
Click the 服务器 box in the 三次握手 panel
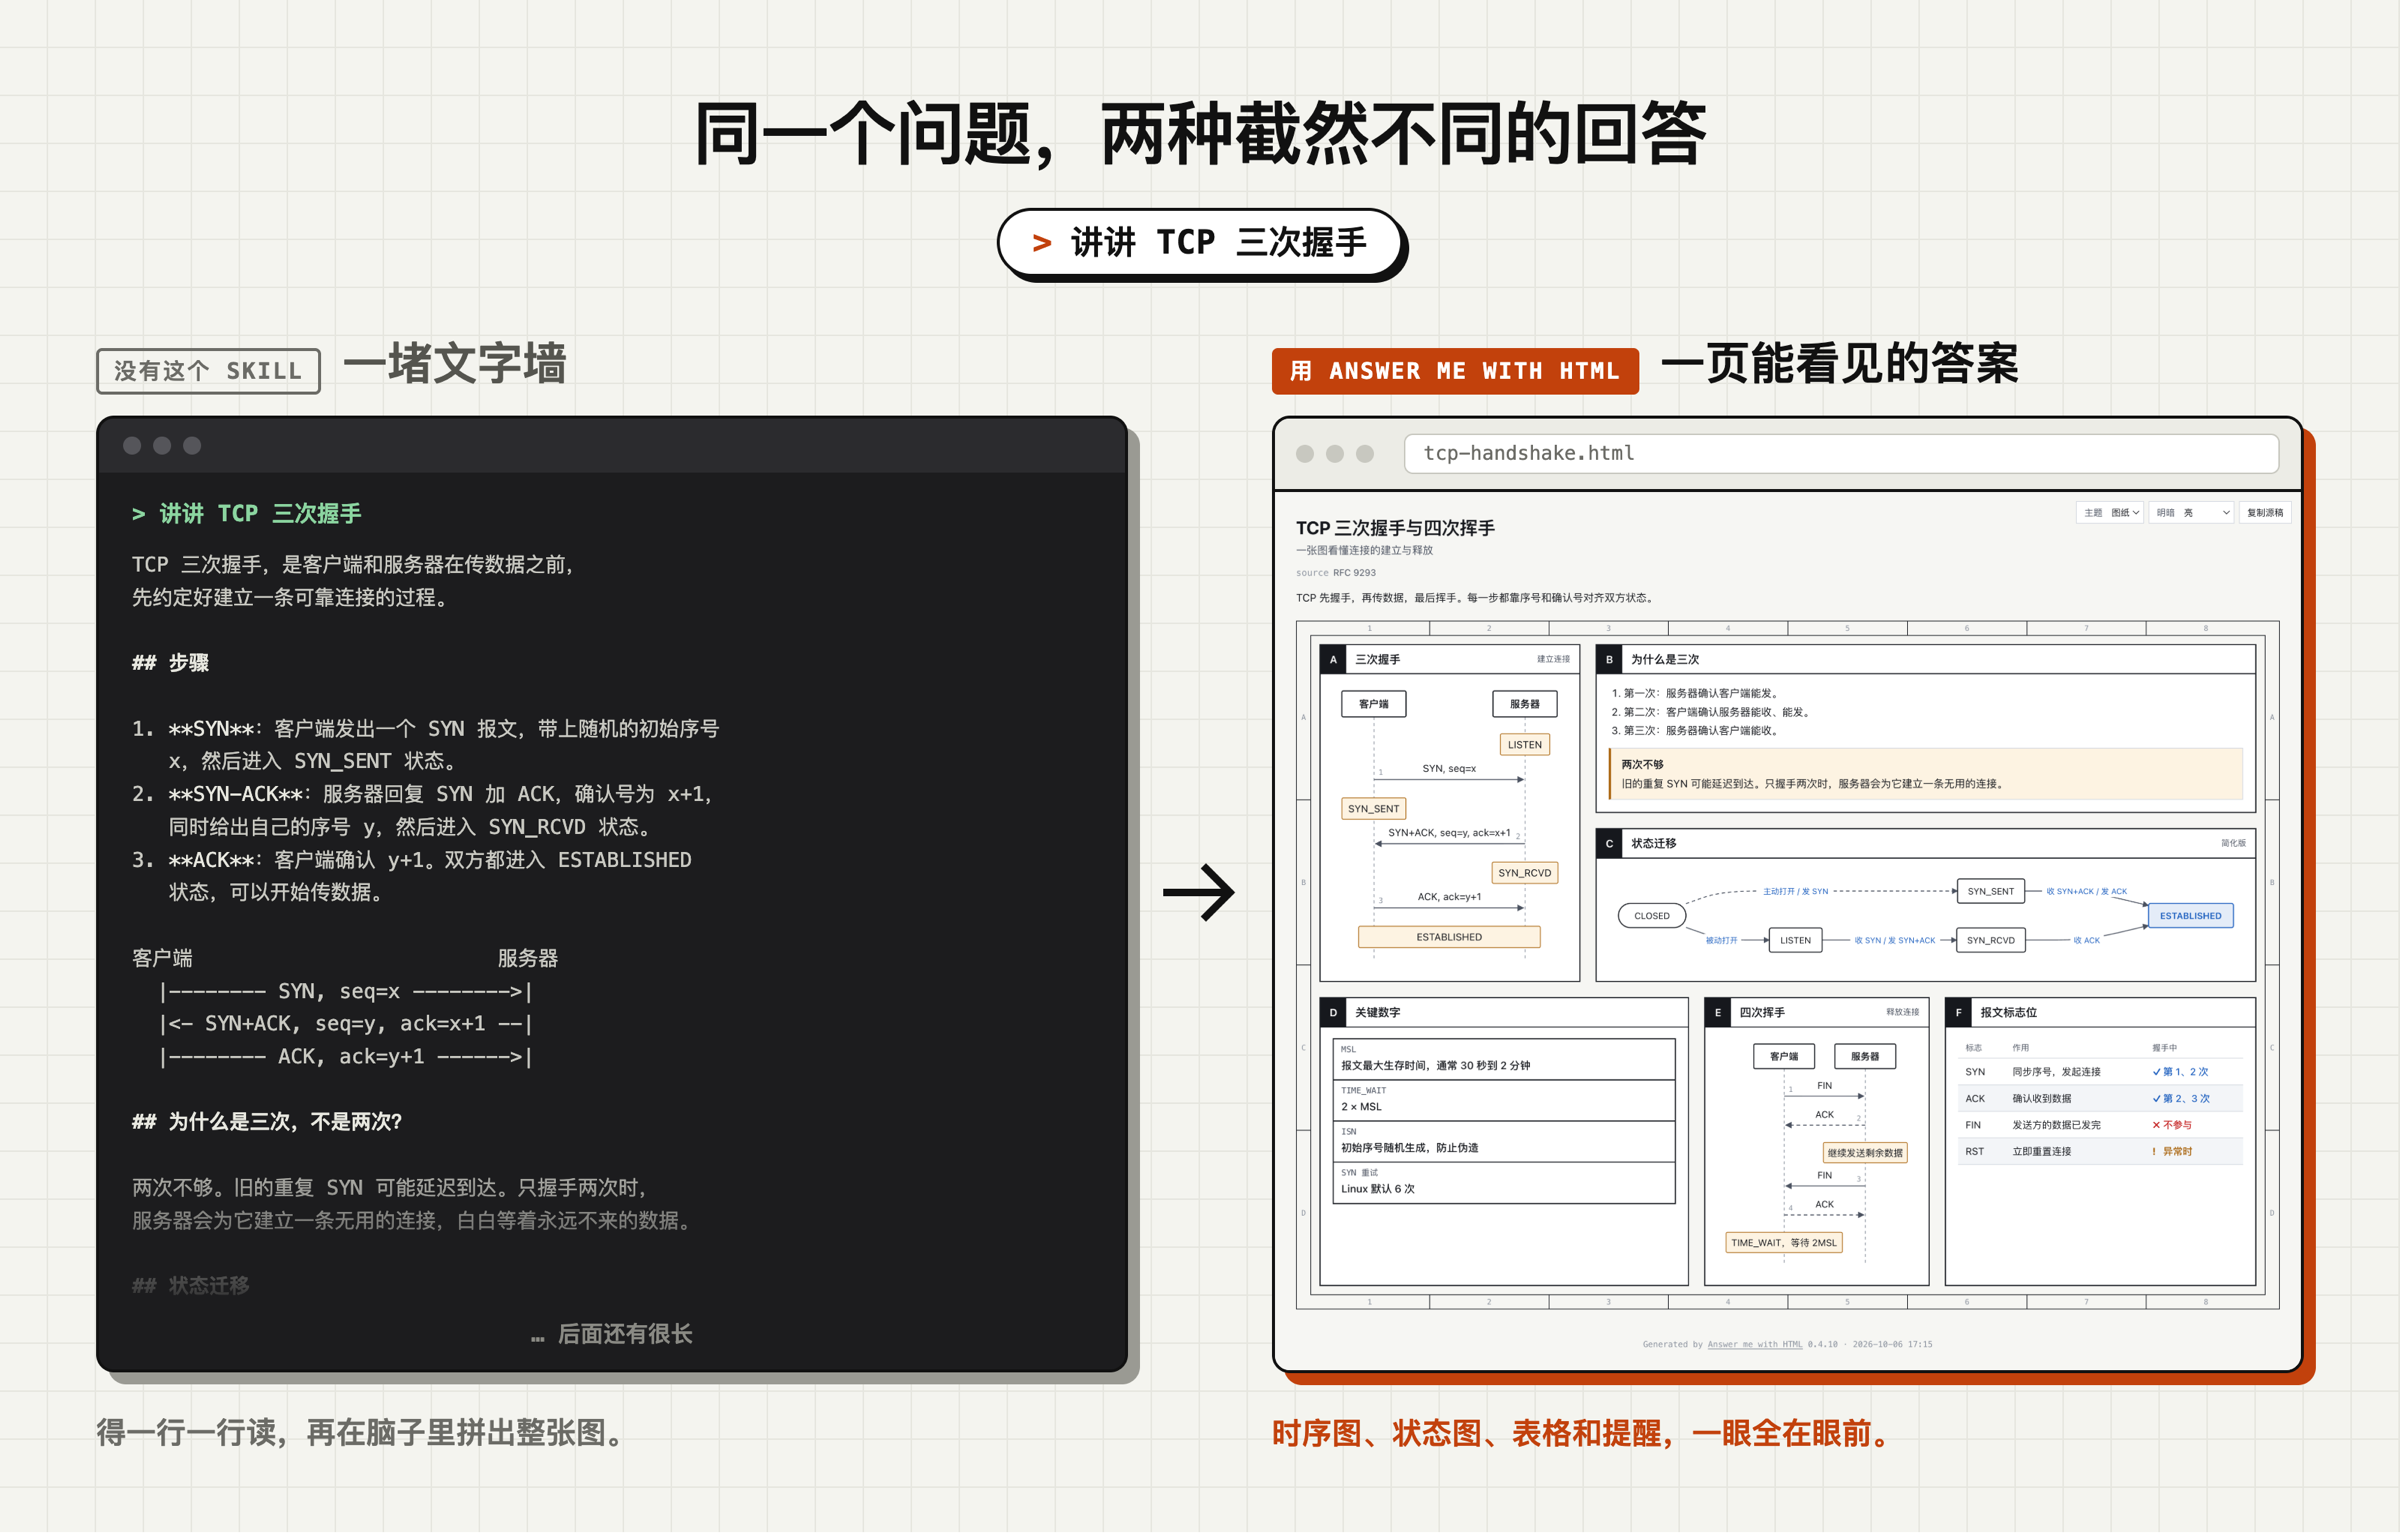pos(1524,704)
